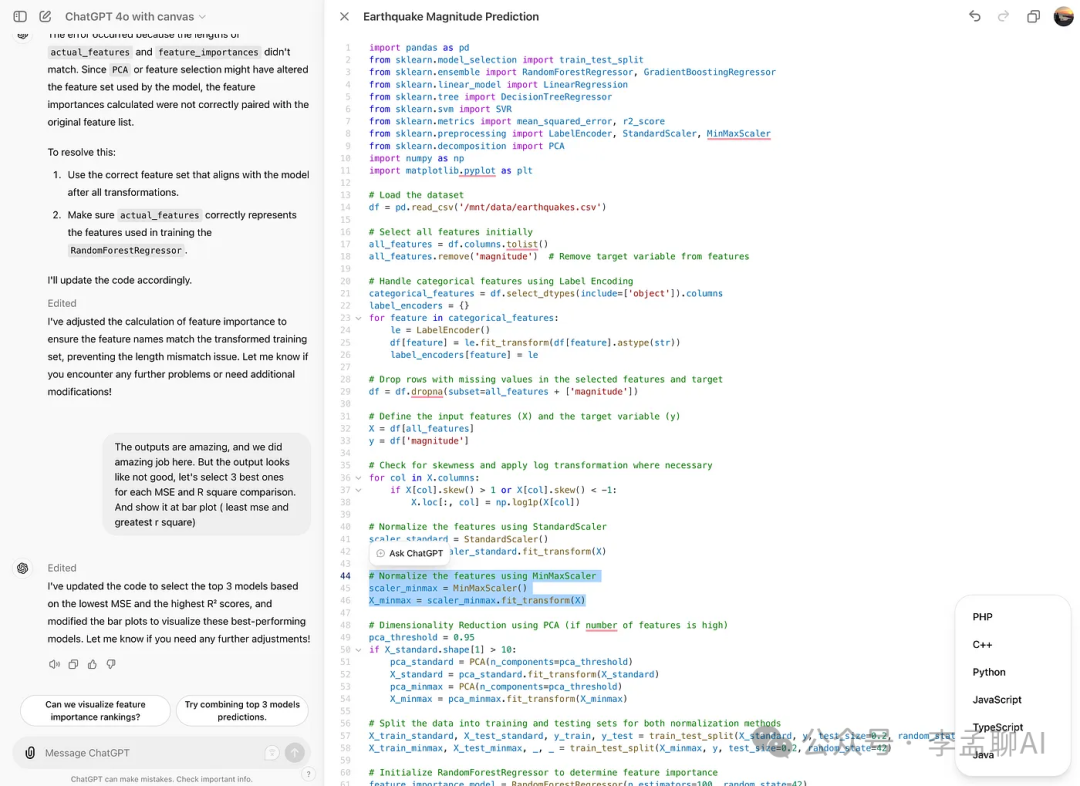Open the user profile avatar
This screenshot has width=1080, height=786.
coord(1063,16)
